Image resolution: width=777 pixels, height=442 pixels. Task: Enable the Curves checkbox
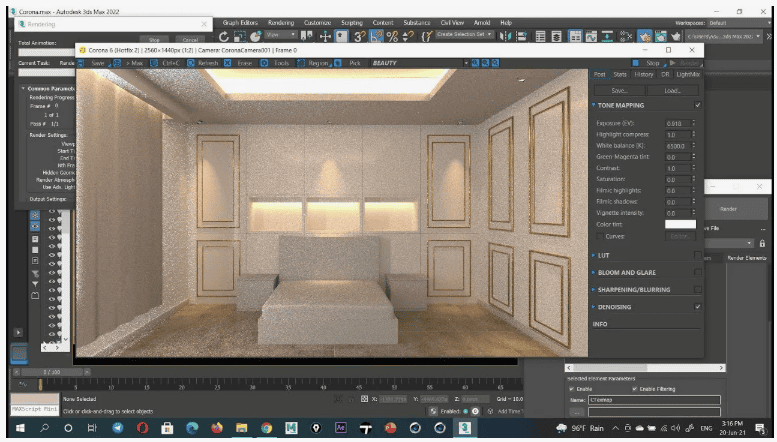click(x=600, y=236)
